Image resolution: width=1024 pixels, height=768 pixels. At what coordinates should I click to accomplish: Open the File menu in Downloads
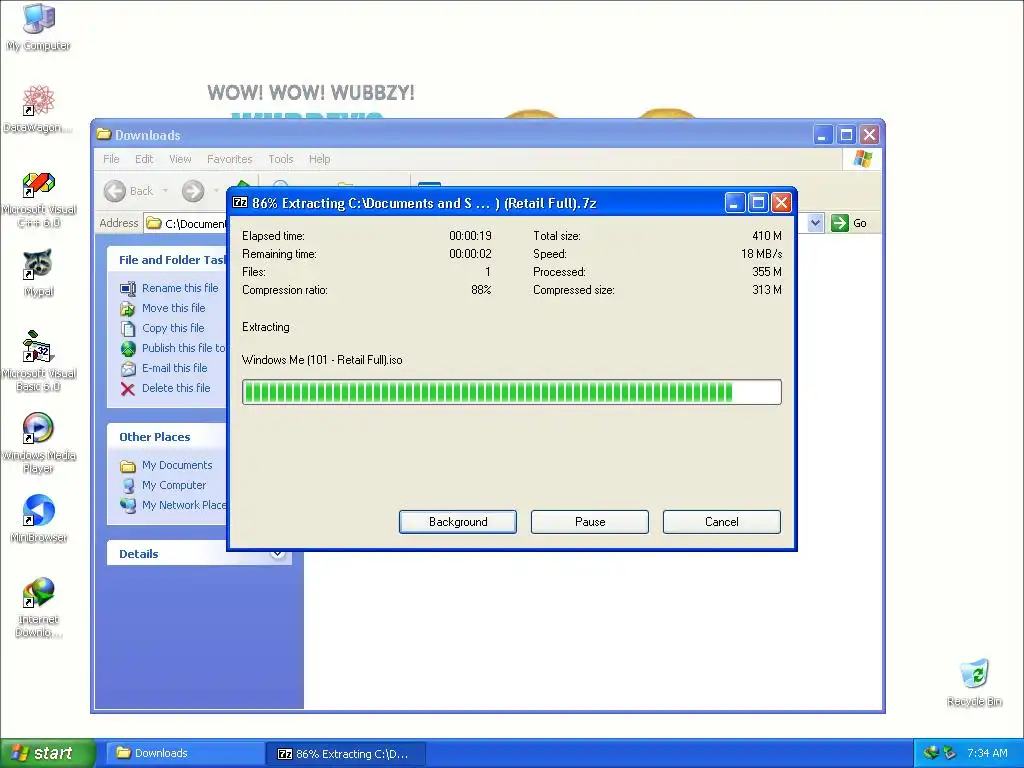coord(111,159)
